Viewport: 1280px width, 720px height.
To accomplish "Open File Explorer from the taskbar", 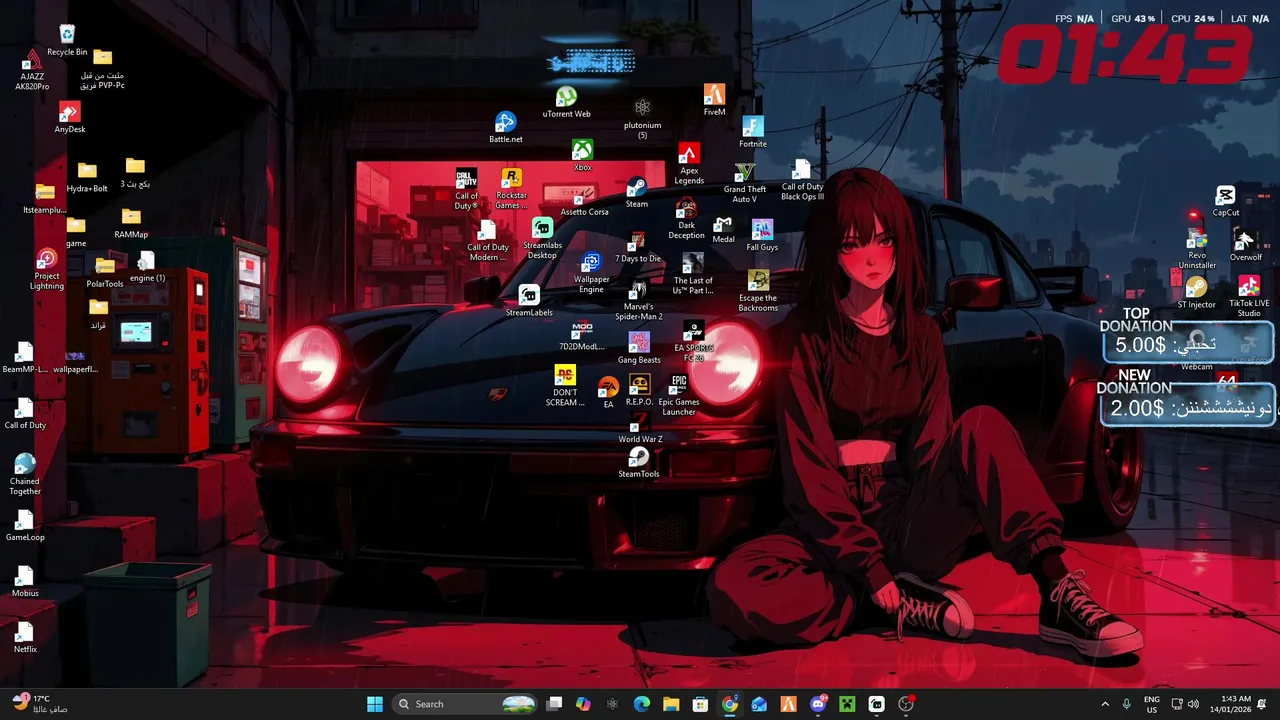I will tap(671, 704).
